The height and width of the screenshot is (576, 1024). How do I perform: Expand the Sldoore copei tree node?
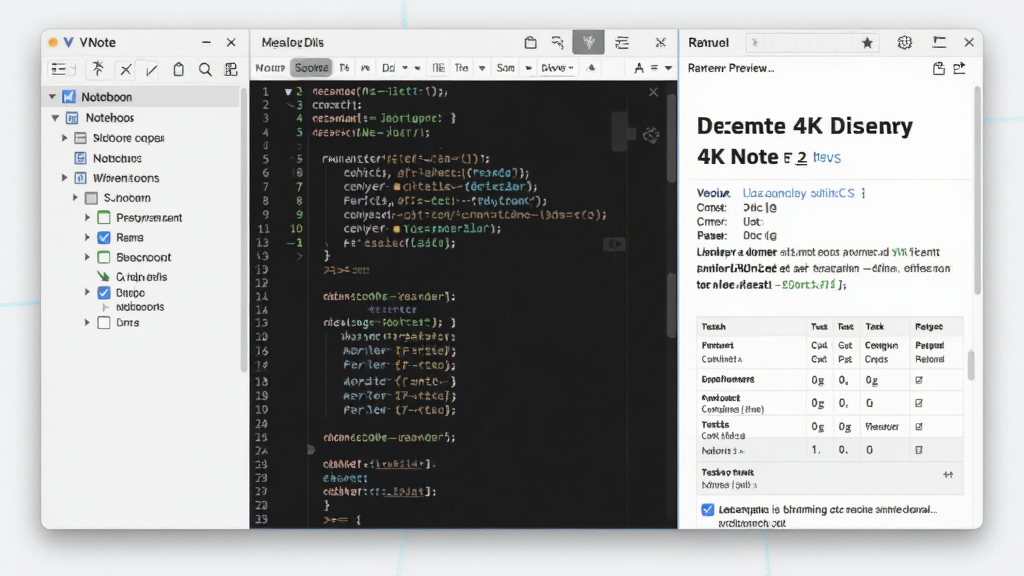pyautogui.click(x=65, y=138)
